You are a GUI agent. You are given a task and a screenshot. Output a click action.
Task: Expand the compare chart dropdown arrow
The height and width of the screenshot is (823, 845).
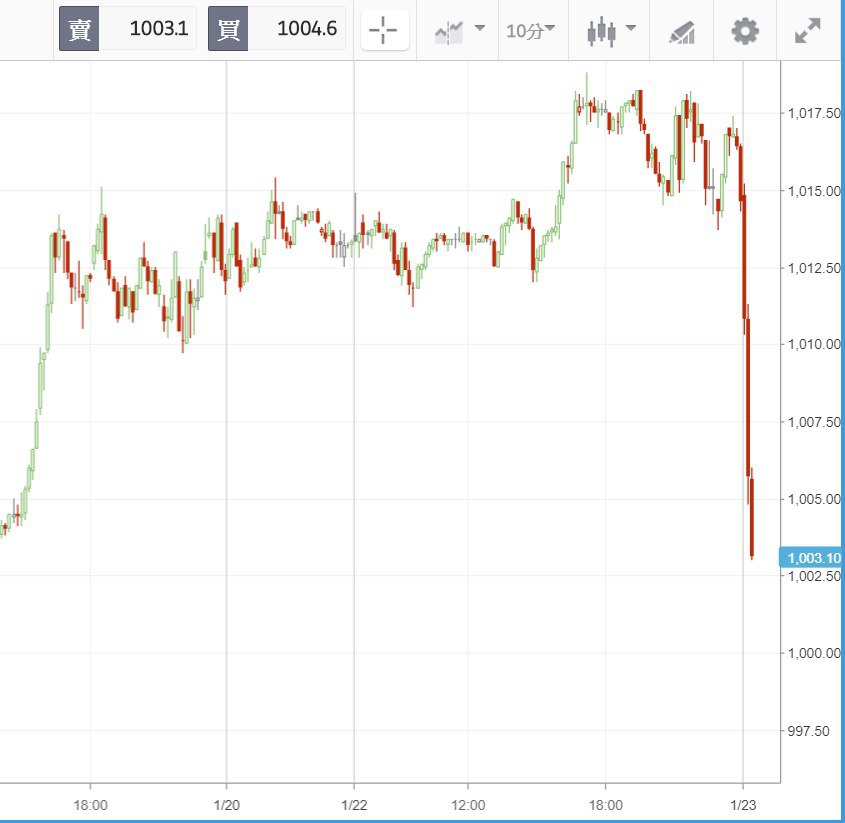pos(479,29)
